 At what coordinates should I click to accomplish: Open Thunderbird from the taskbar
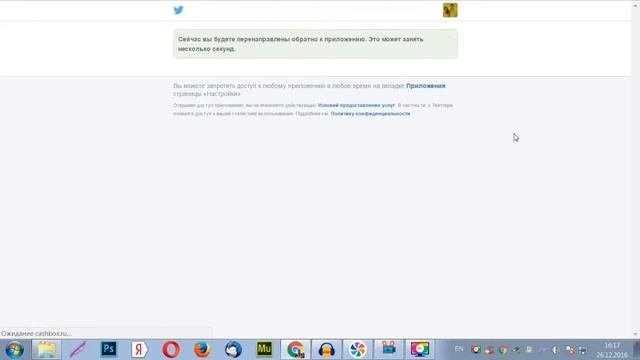233,350
